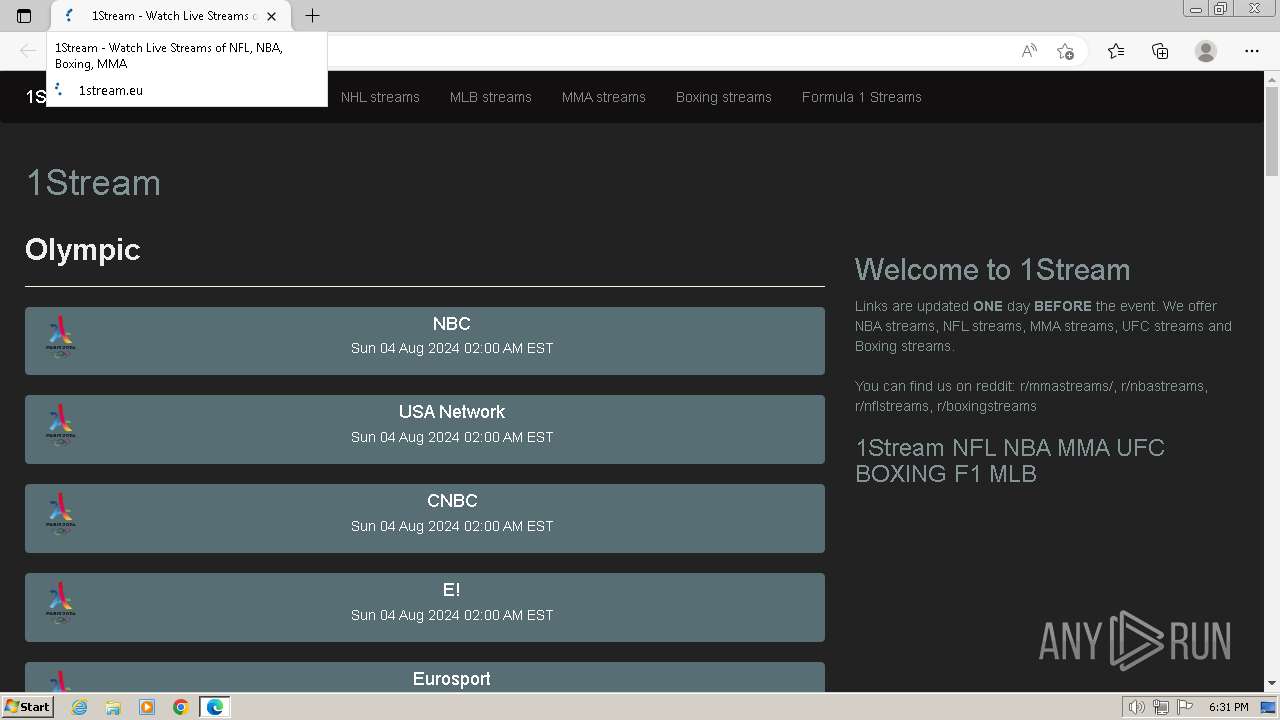Image resolution: width=1280 pixels, height=720 pixels.
Task: Open the Action Center flag icon
Action: tap(1185, 707)
